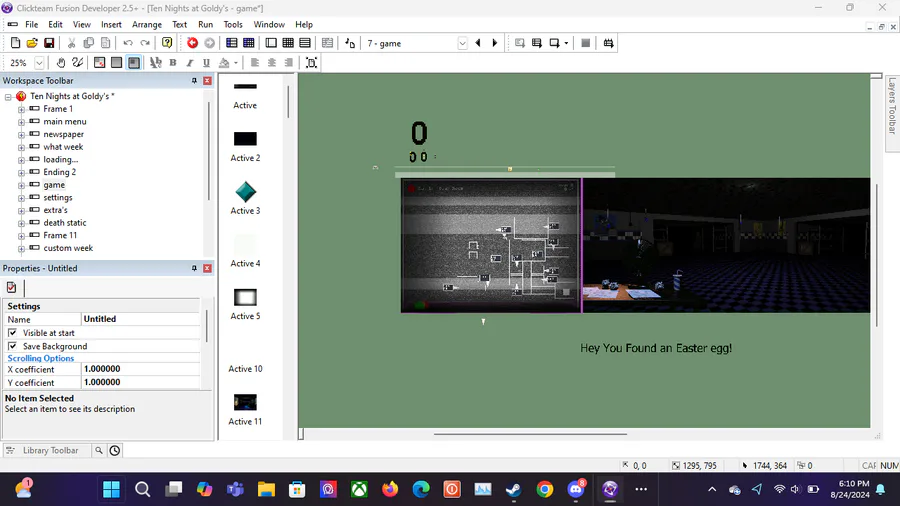Open the Event List Editor
Screen dimensions: 900x506
coord(305,43)
